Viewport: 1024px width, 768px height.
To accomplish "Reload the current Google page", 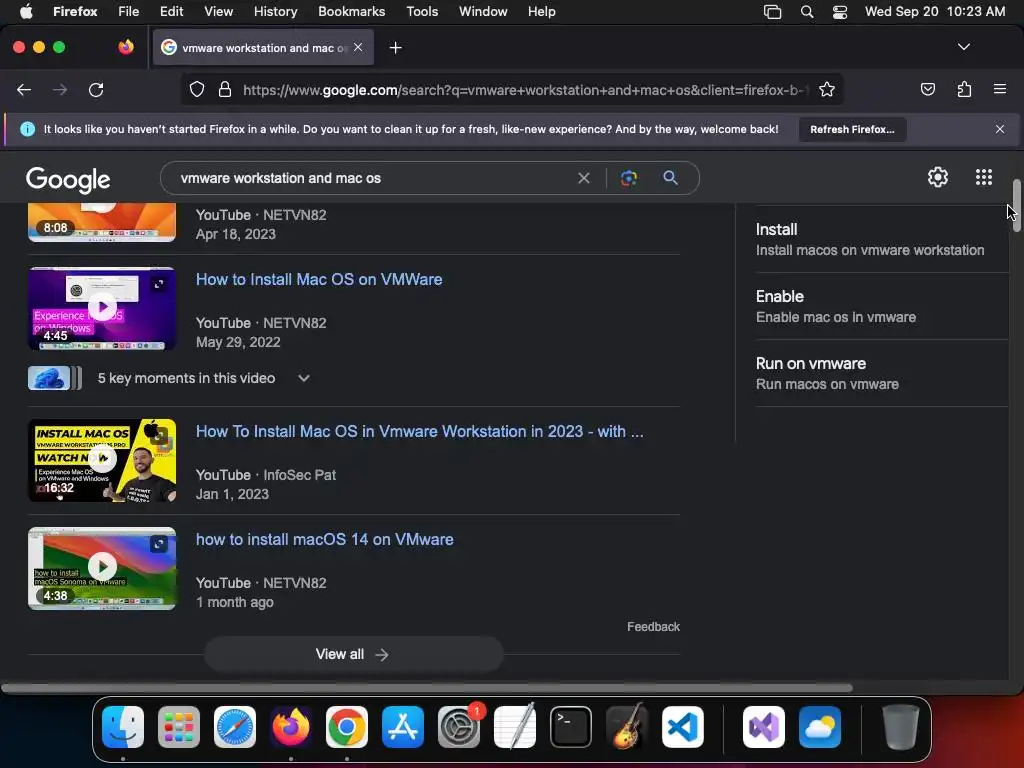I will point(96,89).
